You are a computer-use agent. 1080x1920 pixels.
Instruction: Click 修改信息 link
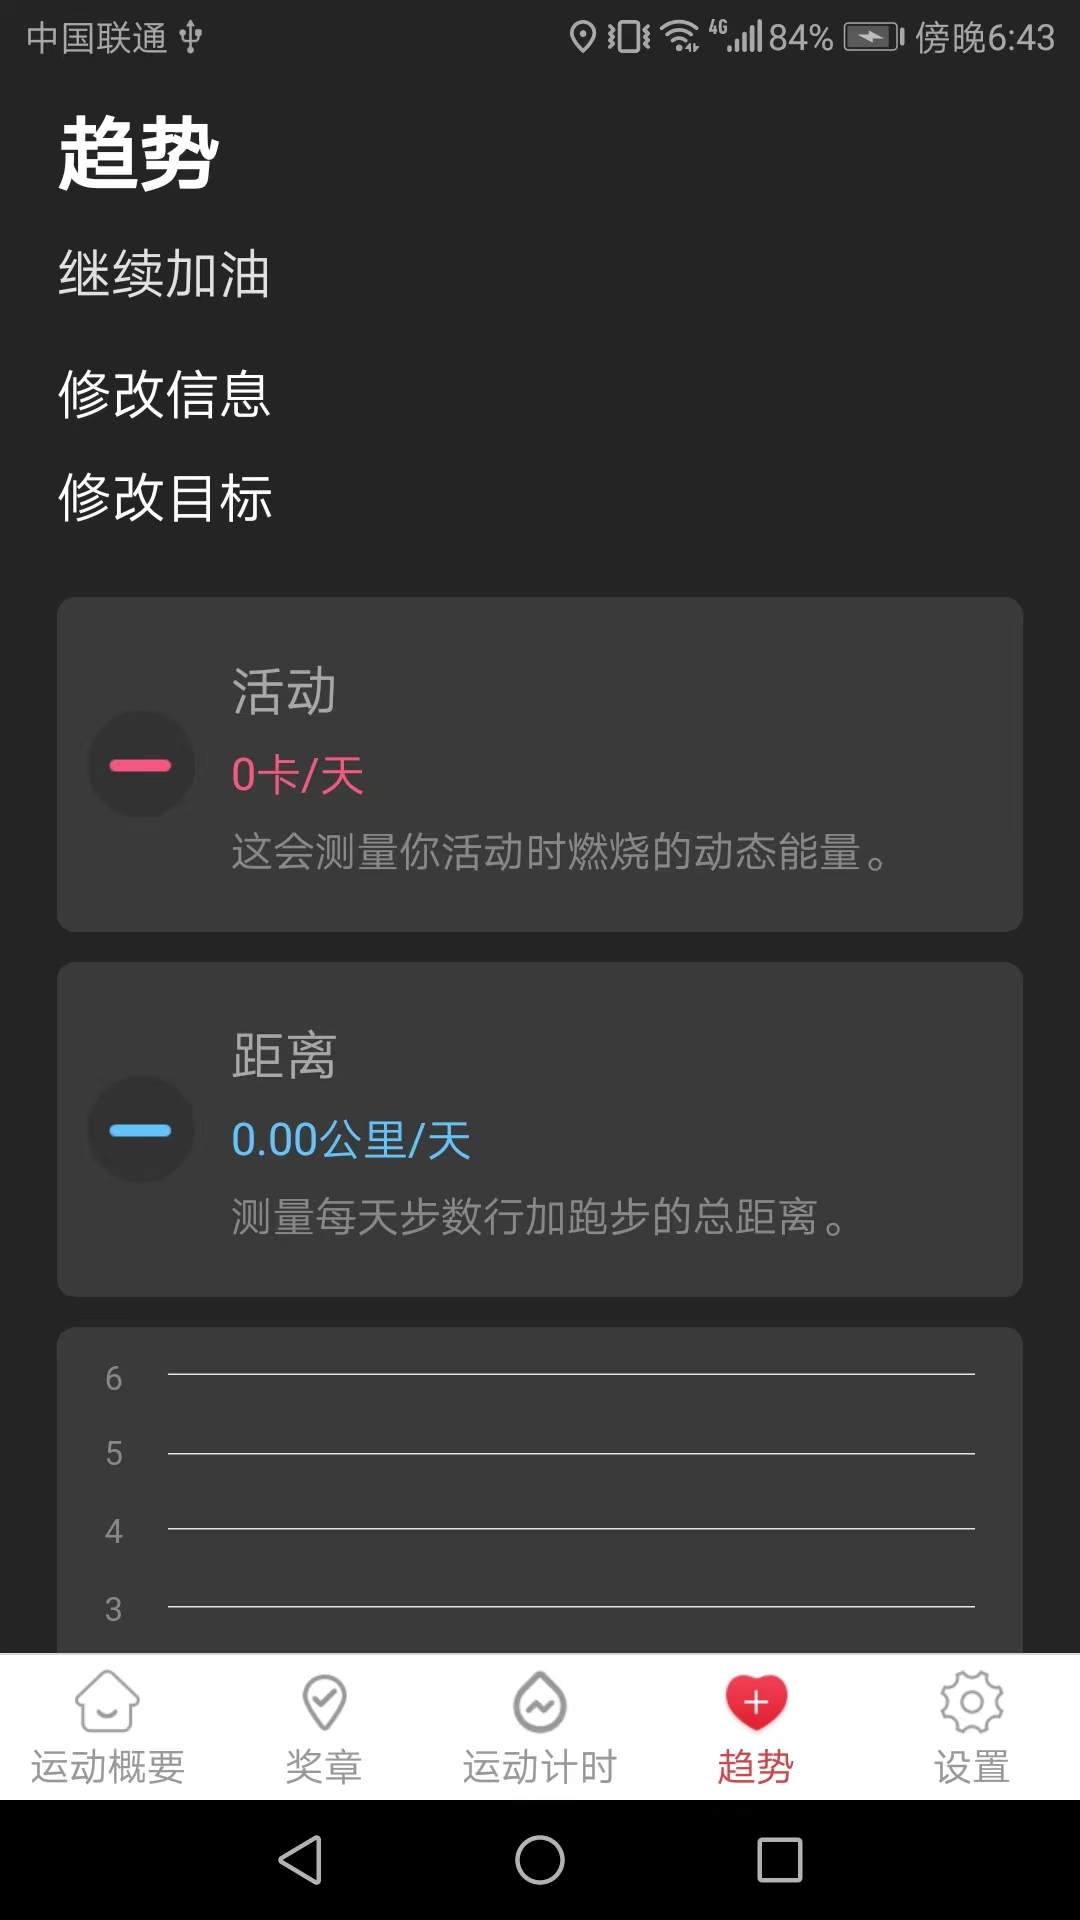click(x=165, y=394)
